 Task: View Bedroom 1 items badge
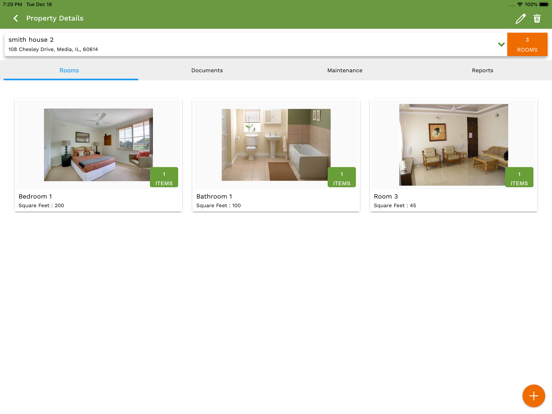click(x=164, y=177)
